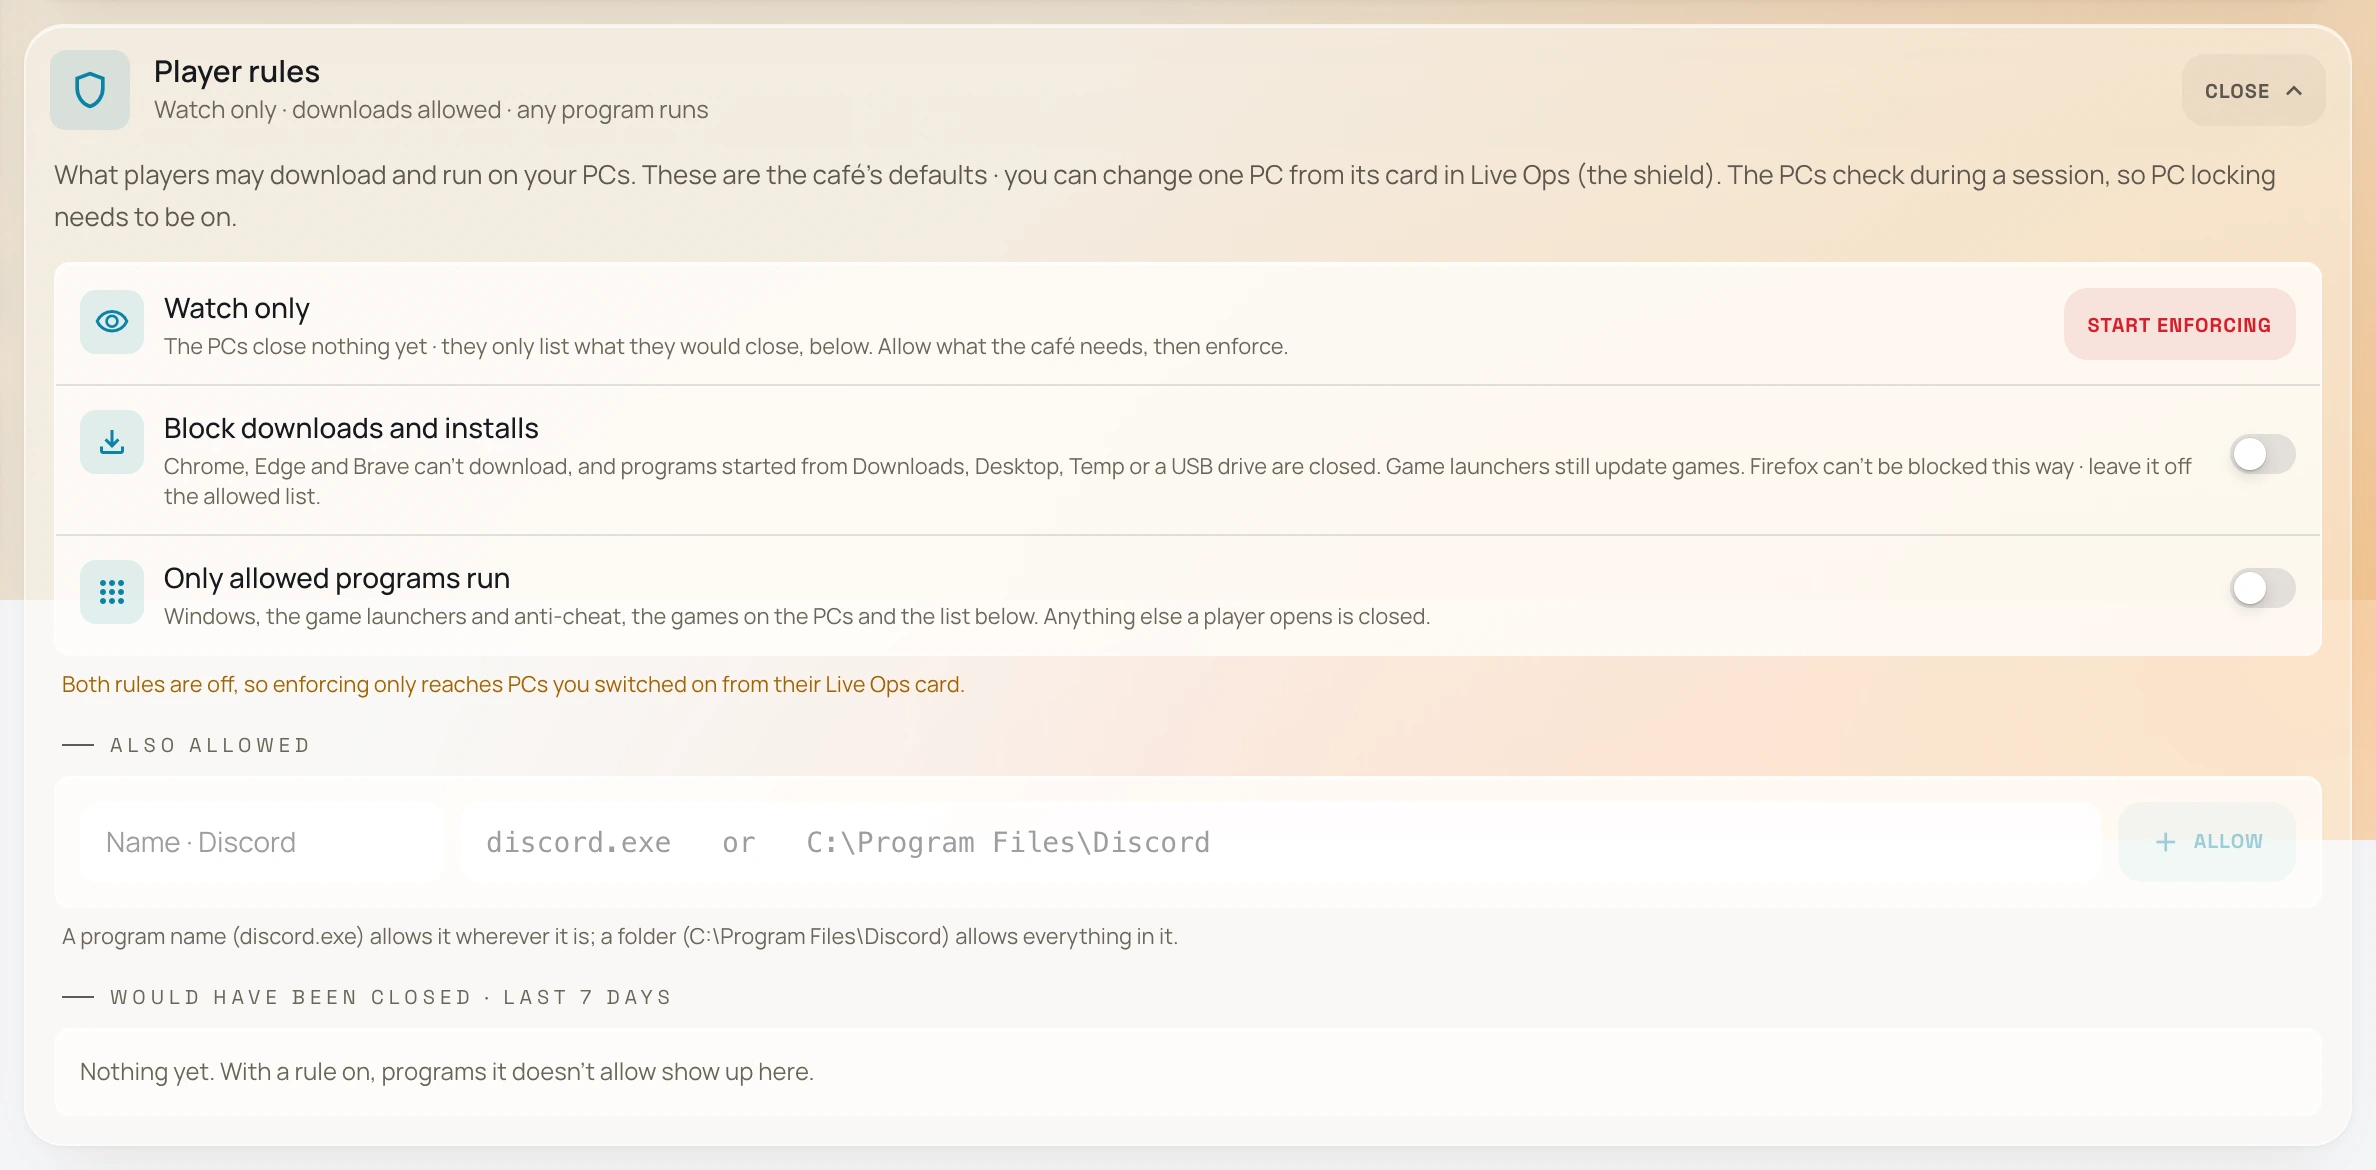Click the ALSO ALLOWED section label
The height and width of the screenshot is (1170, 2376).
[210, 745]
